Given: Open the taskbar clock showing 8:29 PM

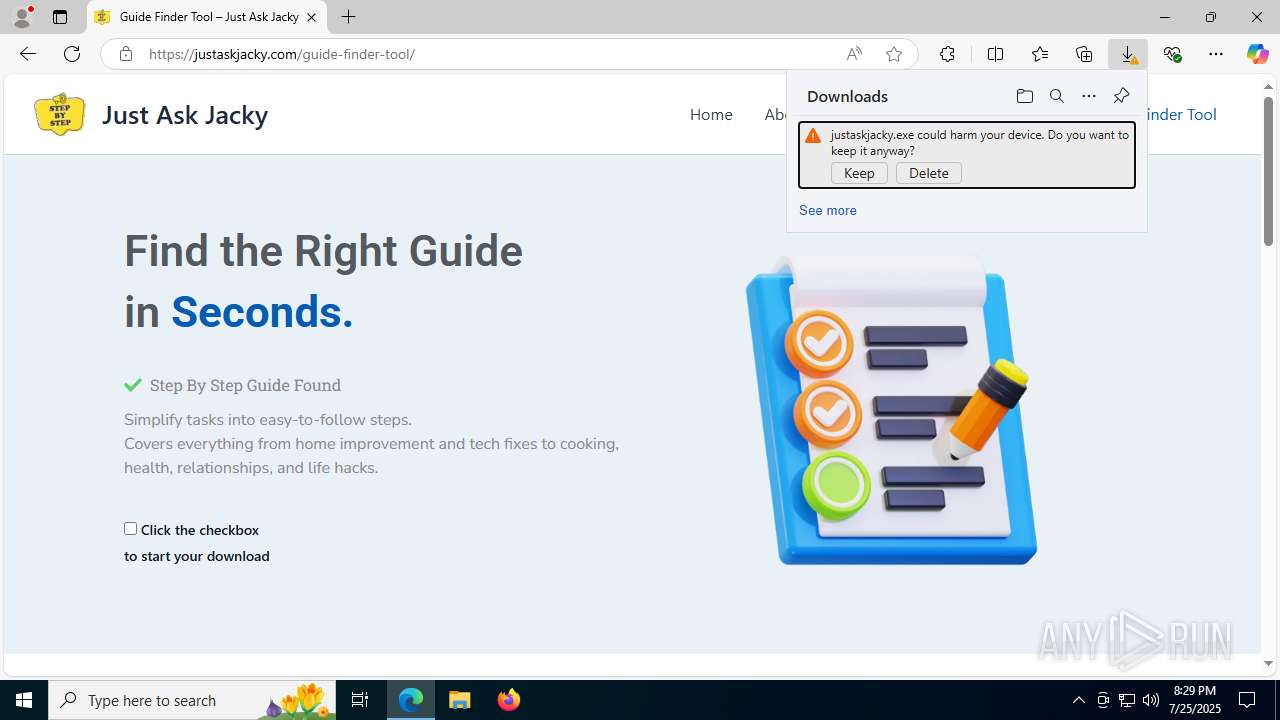Looking at the screenshot, I should tap(1195, 700).
